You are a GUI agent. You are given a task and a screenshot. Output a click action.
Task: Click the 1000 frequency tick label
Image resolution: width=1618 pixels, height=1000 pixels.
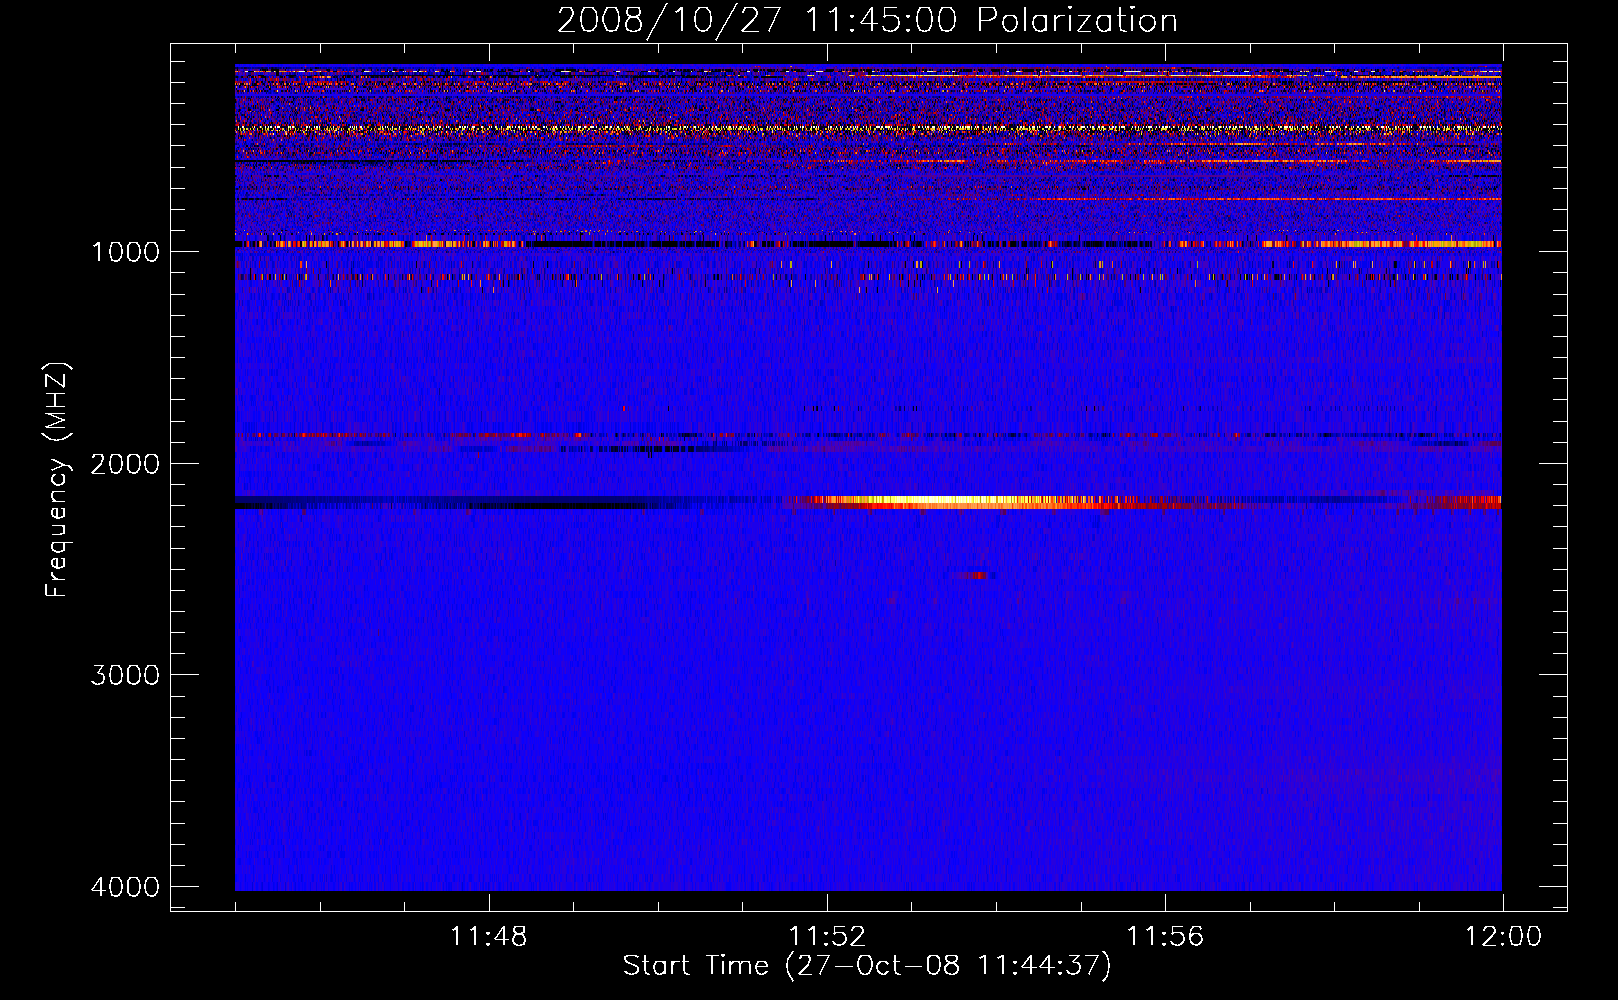125,251
